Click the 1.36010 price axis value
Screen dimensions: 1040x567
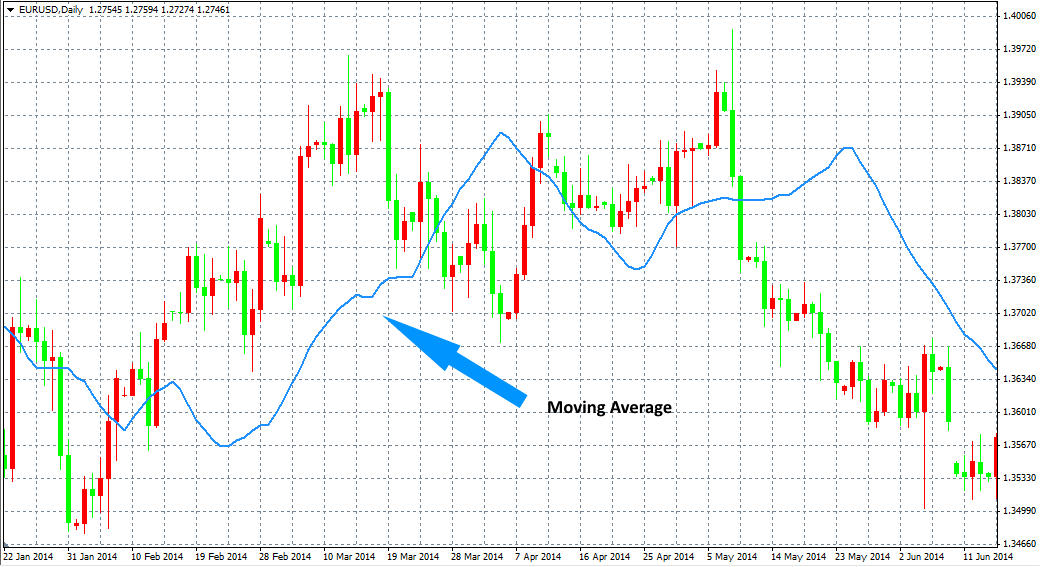[1018, 412]
